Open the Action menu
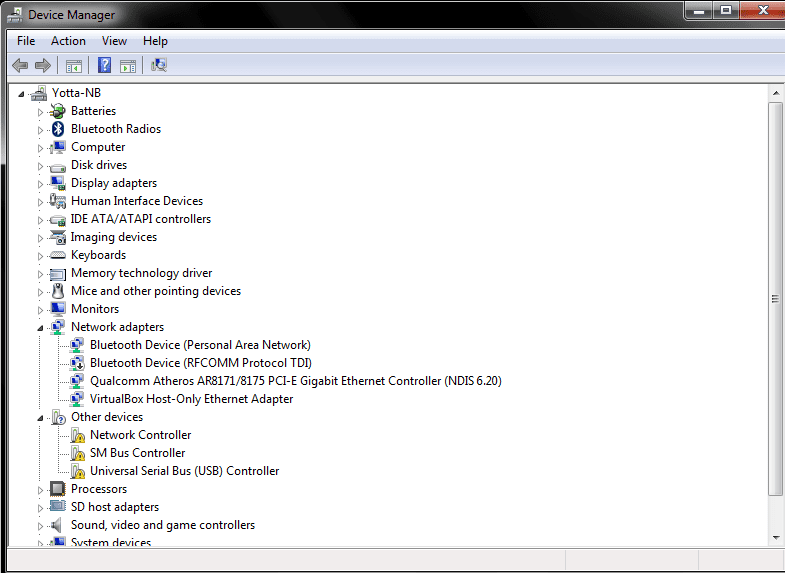 pos(68,41)
